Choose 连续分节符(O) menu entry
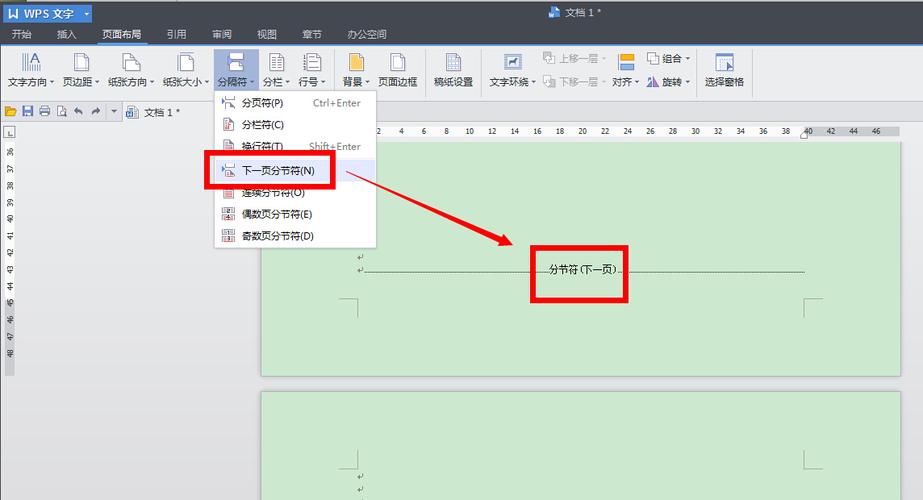 coord(295,193)
